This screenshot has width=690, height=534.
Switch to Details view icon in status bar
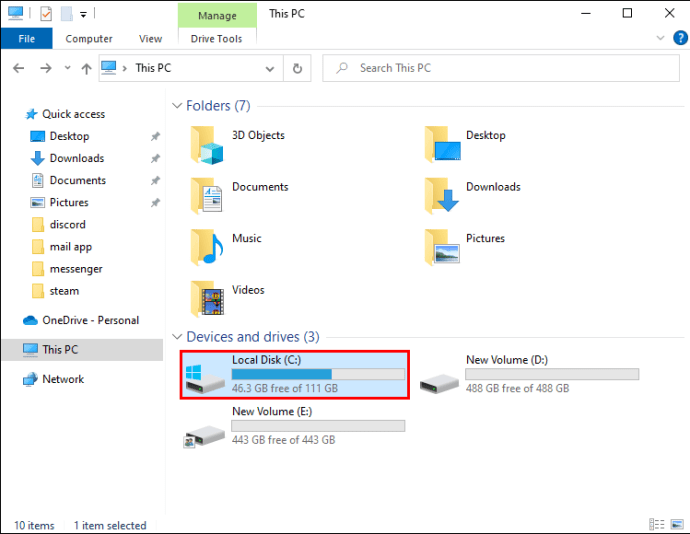pyautogui.click(x=657, y=524)
